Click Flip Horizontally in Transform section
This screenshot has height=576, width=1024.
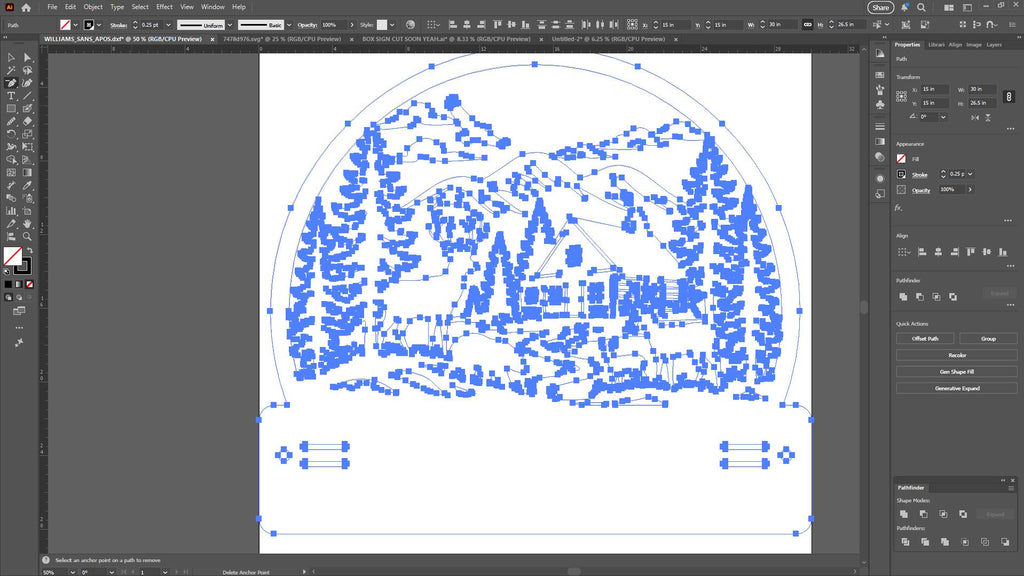click(x=975, y=118)
